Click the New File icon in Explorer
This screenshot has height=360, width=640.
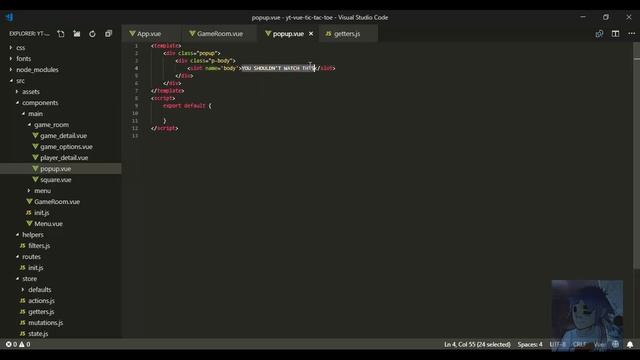[x=61, y=34]
